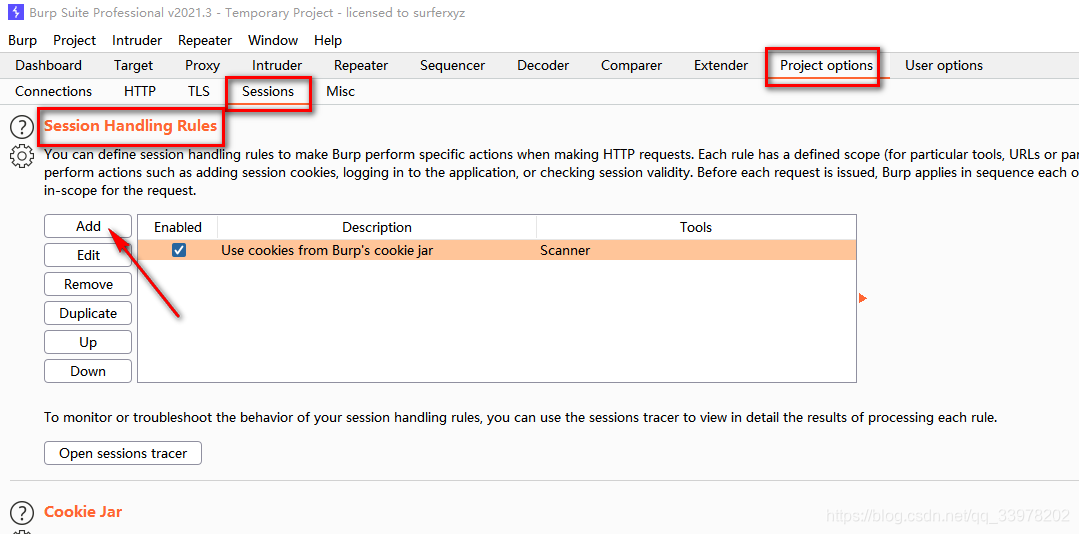This screenshot has height=534, width=1079.
Task: Move rule with the Up button
Action: [x=88, y=342]
